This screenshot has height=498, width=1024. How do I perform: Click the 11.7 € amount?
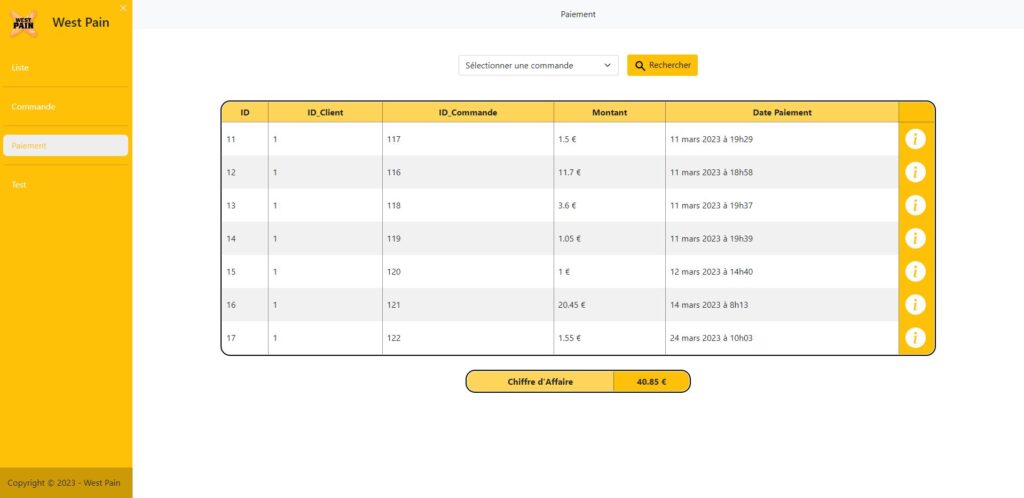[569, 172]
